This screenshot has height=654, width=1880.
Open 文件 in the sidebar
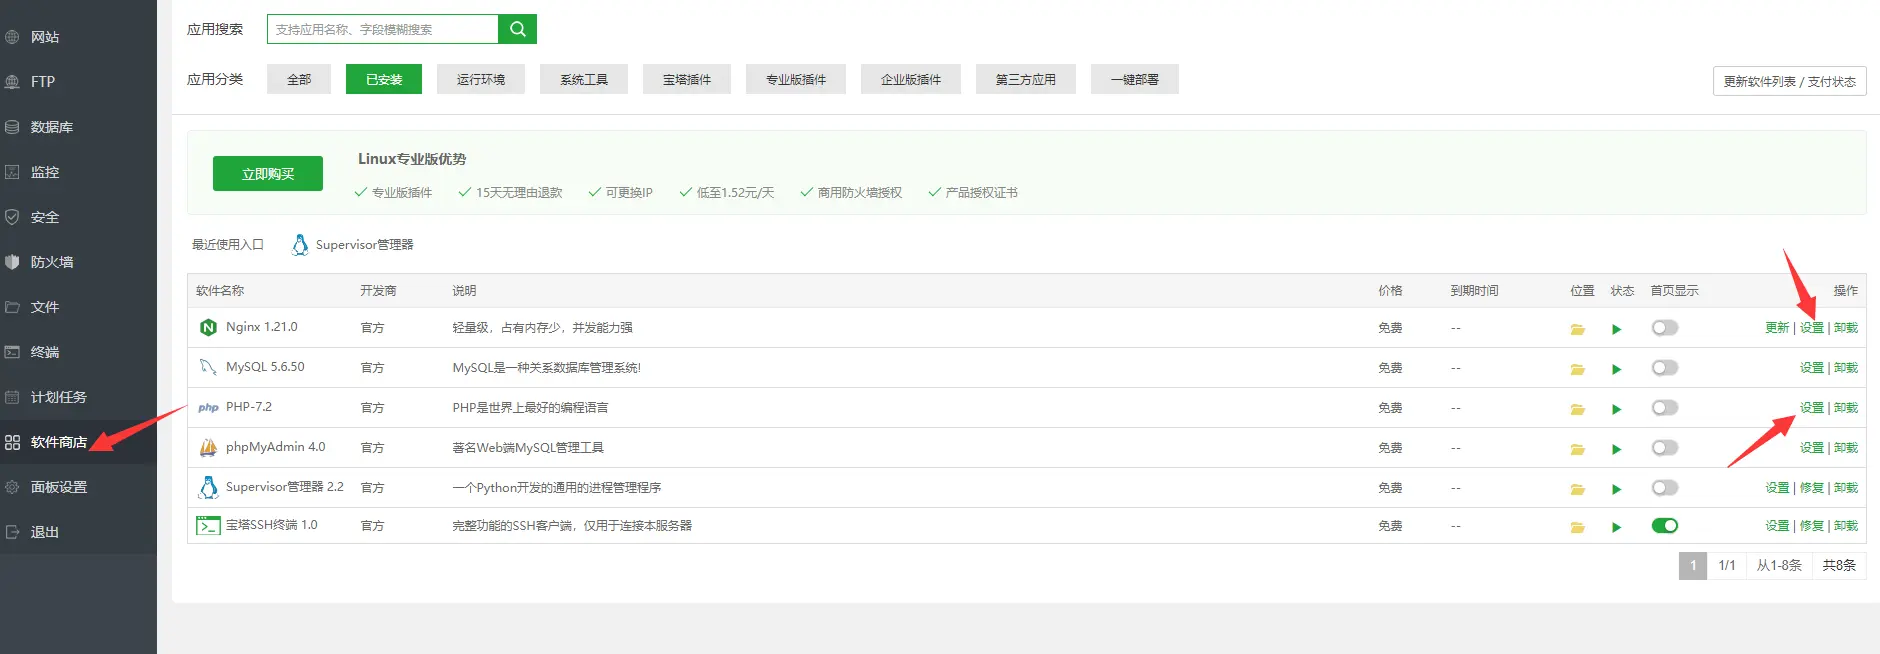[45, 307]
